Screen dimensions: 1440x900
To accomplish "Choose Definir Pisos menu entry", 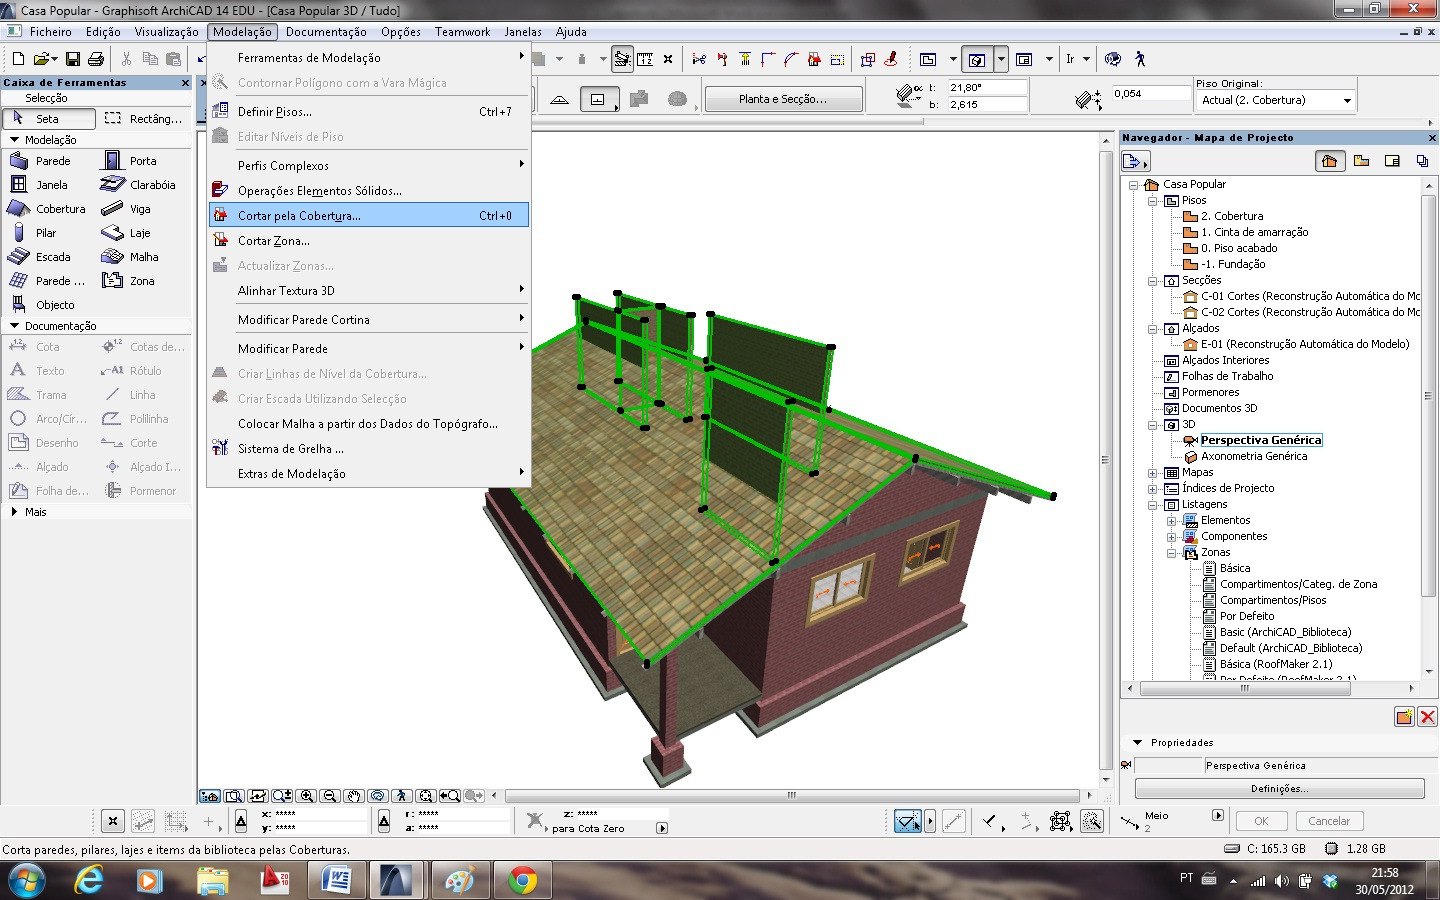I will 368,111.
